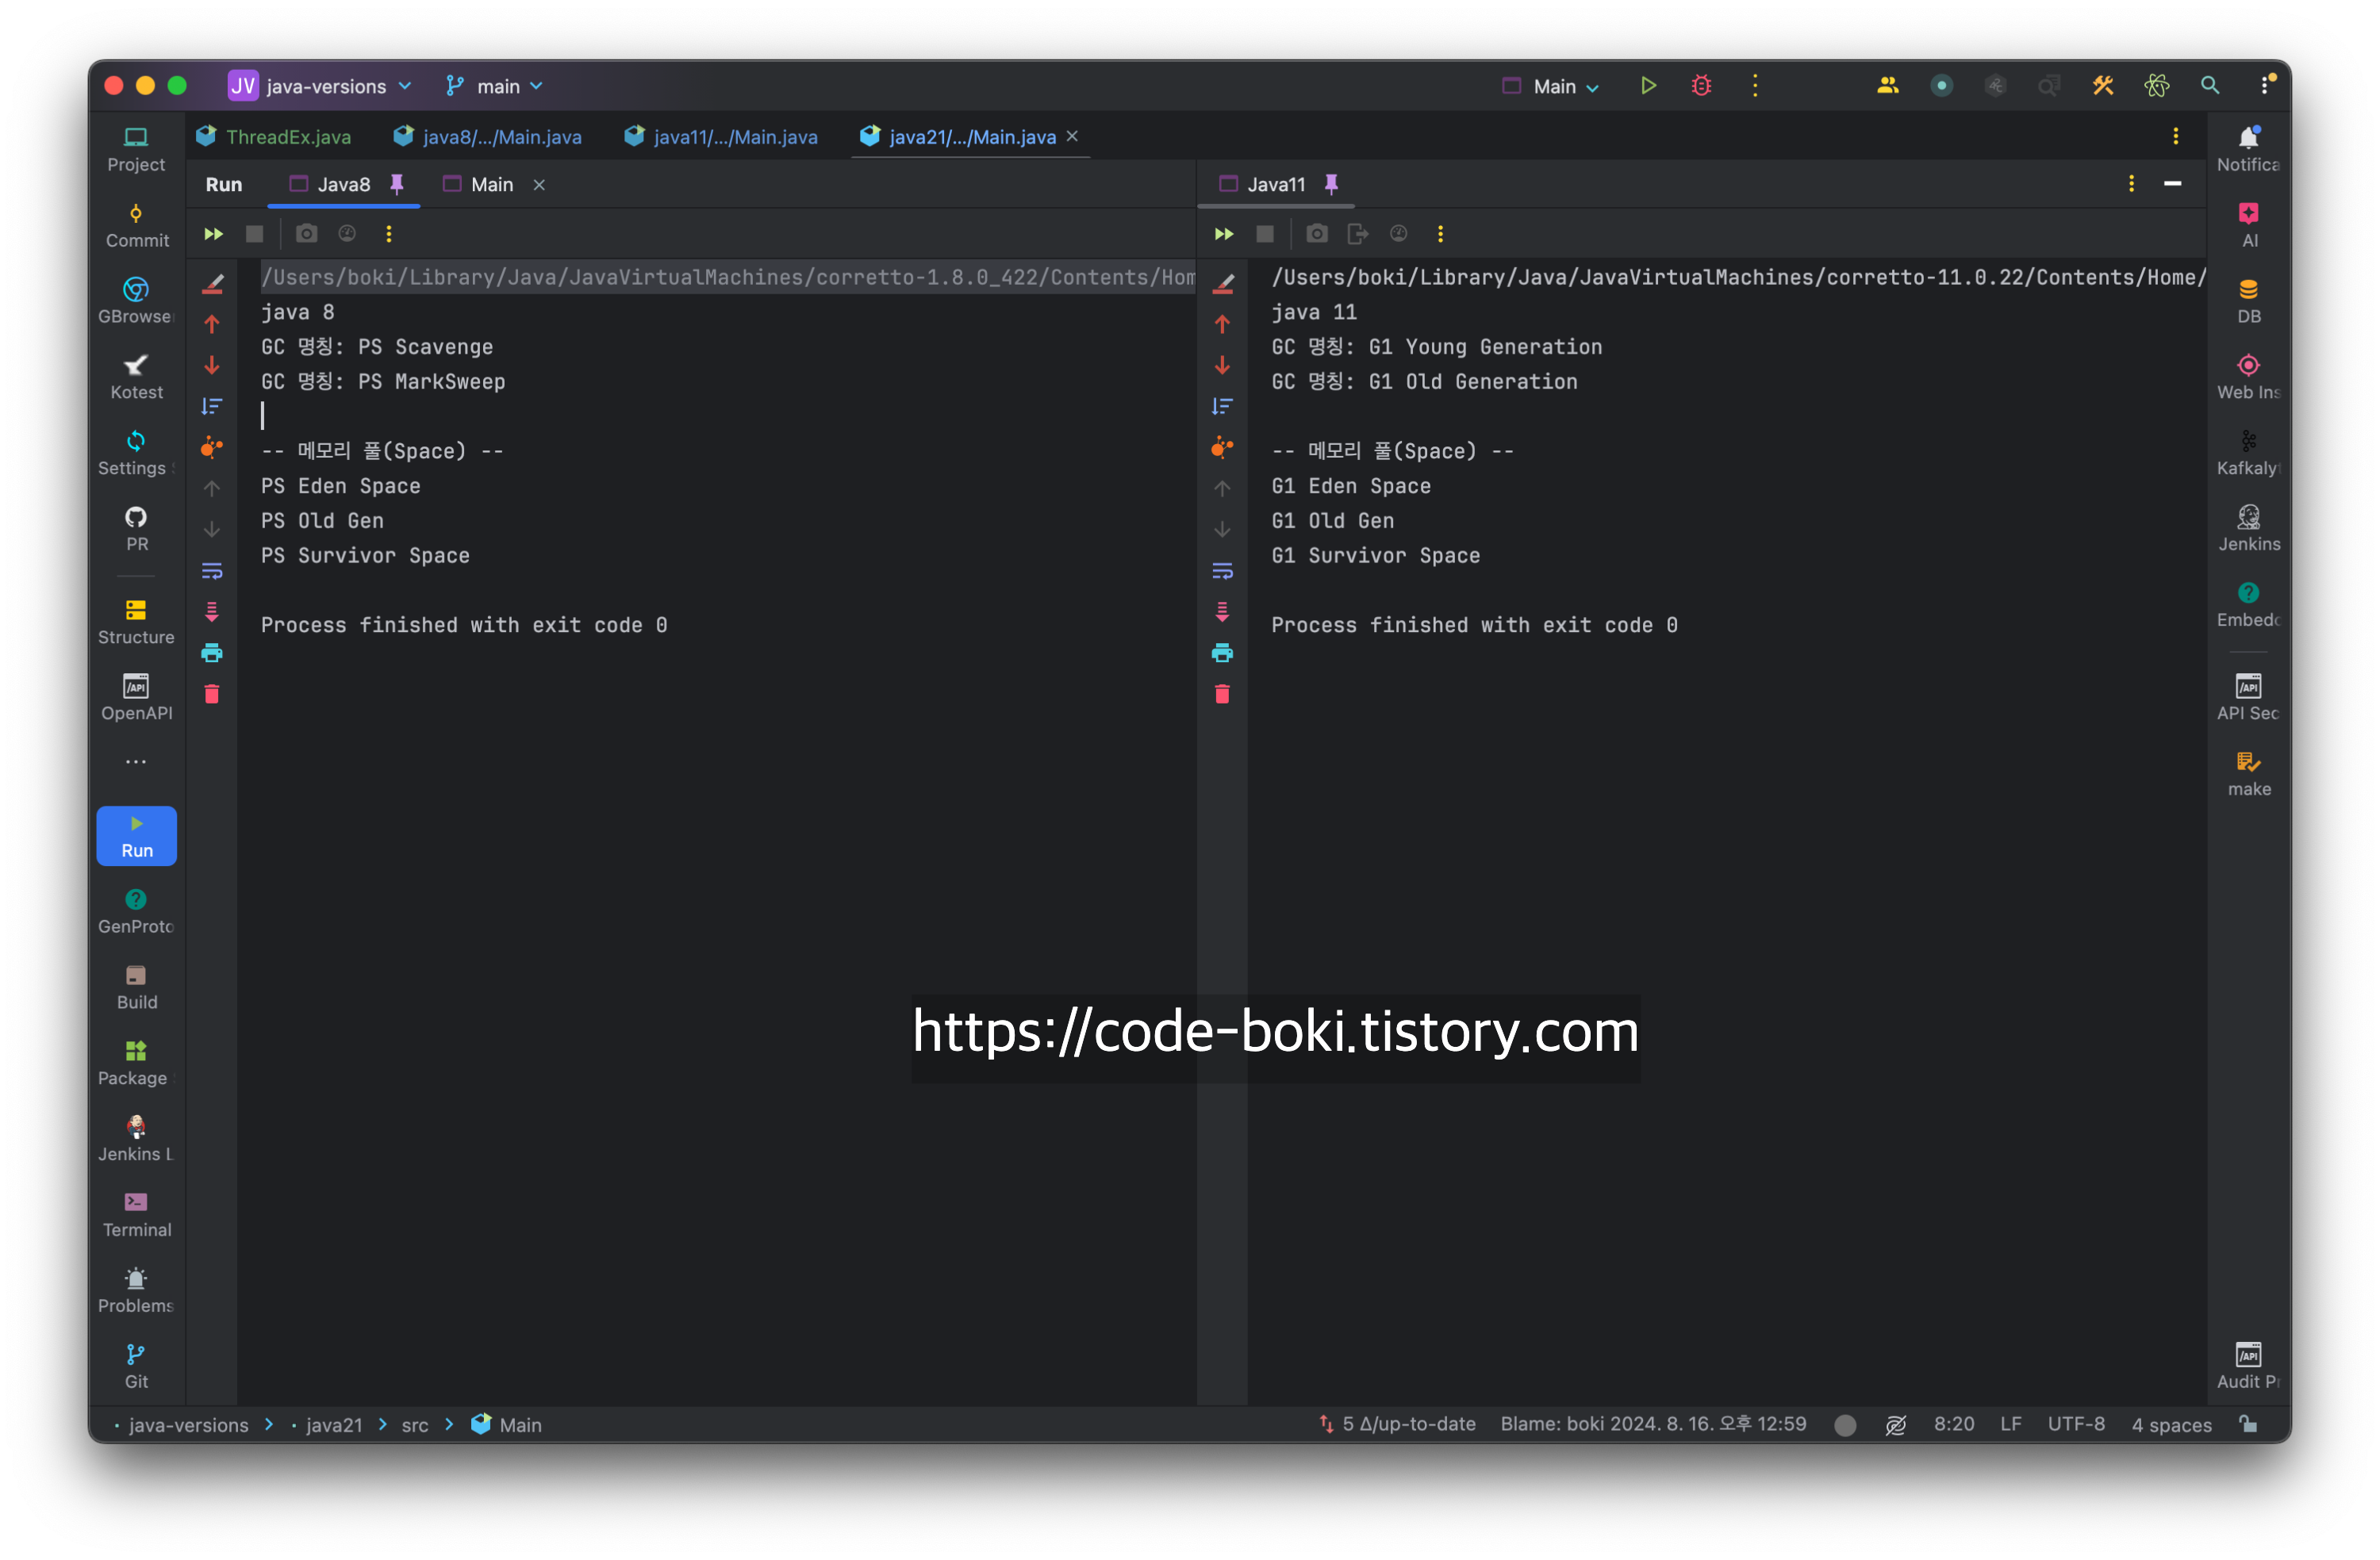The image size is (2380, 1560).
Task: Open the Terminal tool window
Action: pyautogui.click(x=137, y=1214)
